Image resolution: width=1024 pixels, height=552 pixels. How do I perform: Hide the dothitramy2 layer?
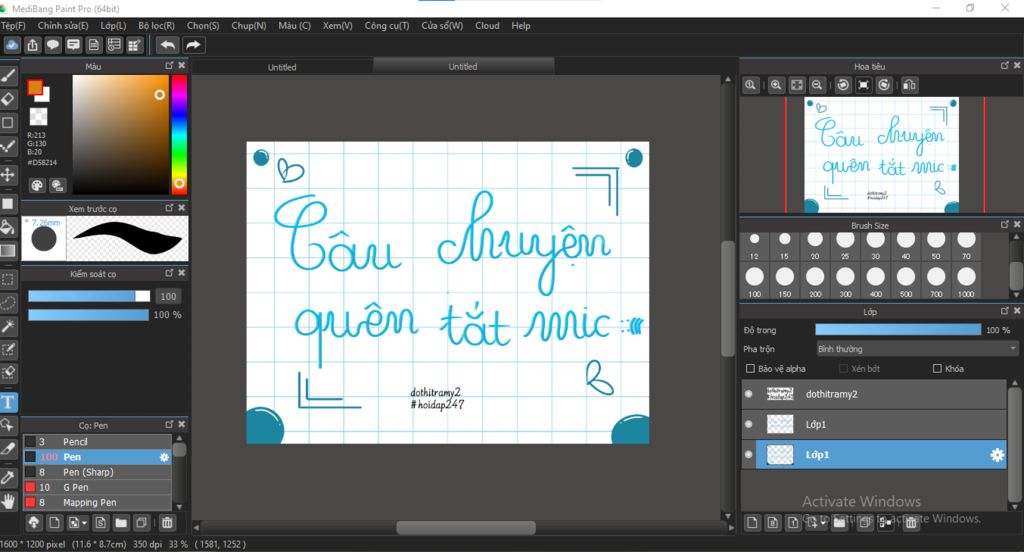pos(749,394)
